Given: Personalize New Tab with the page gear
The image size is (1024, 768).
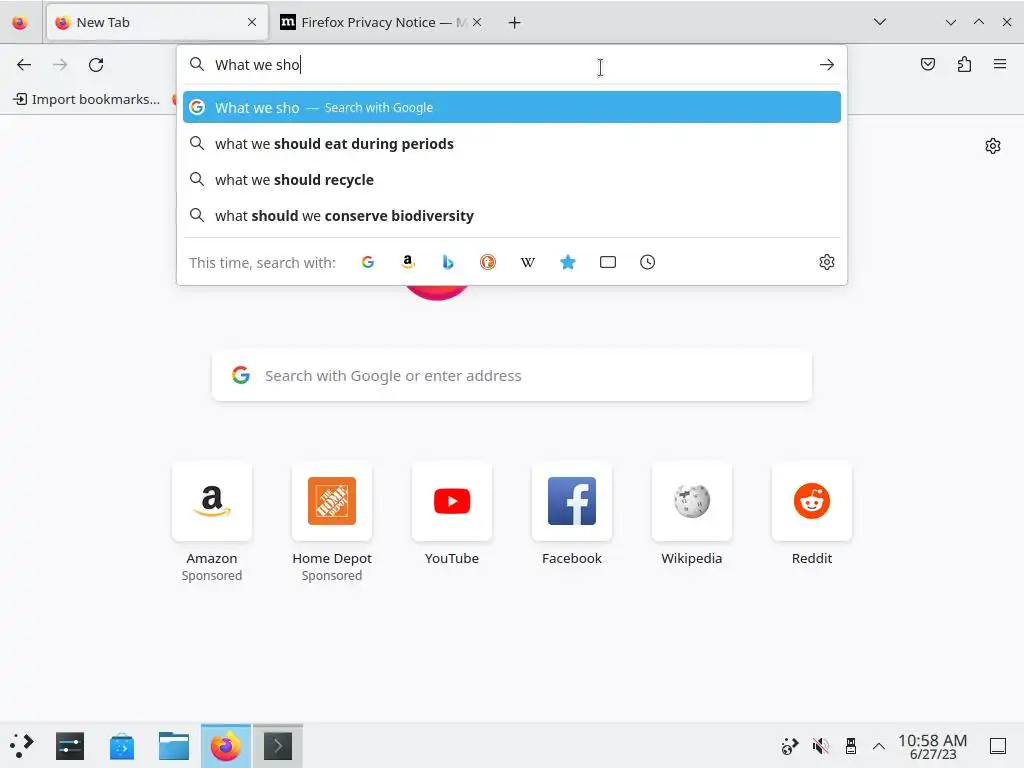Looking at the screenshot, I should (993, 146).
